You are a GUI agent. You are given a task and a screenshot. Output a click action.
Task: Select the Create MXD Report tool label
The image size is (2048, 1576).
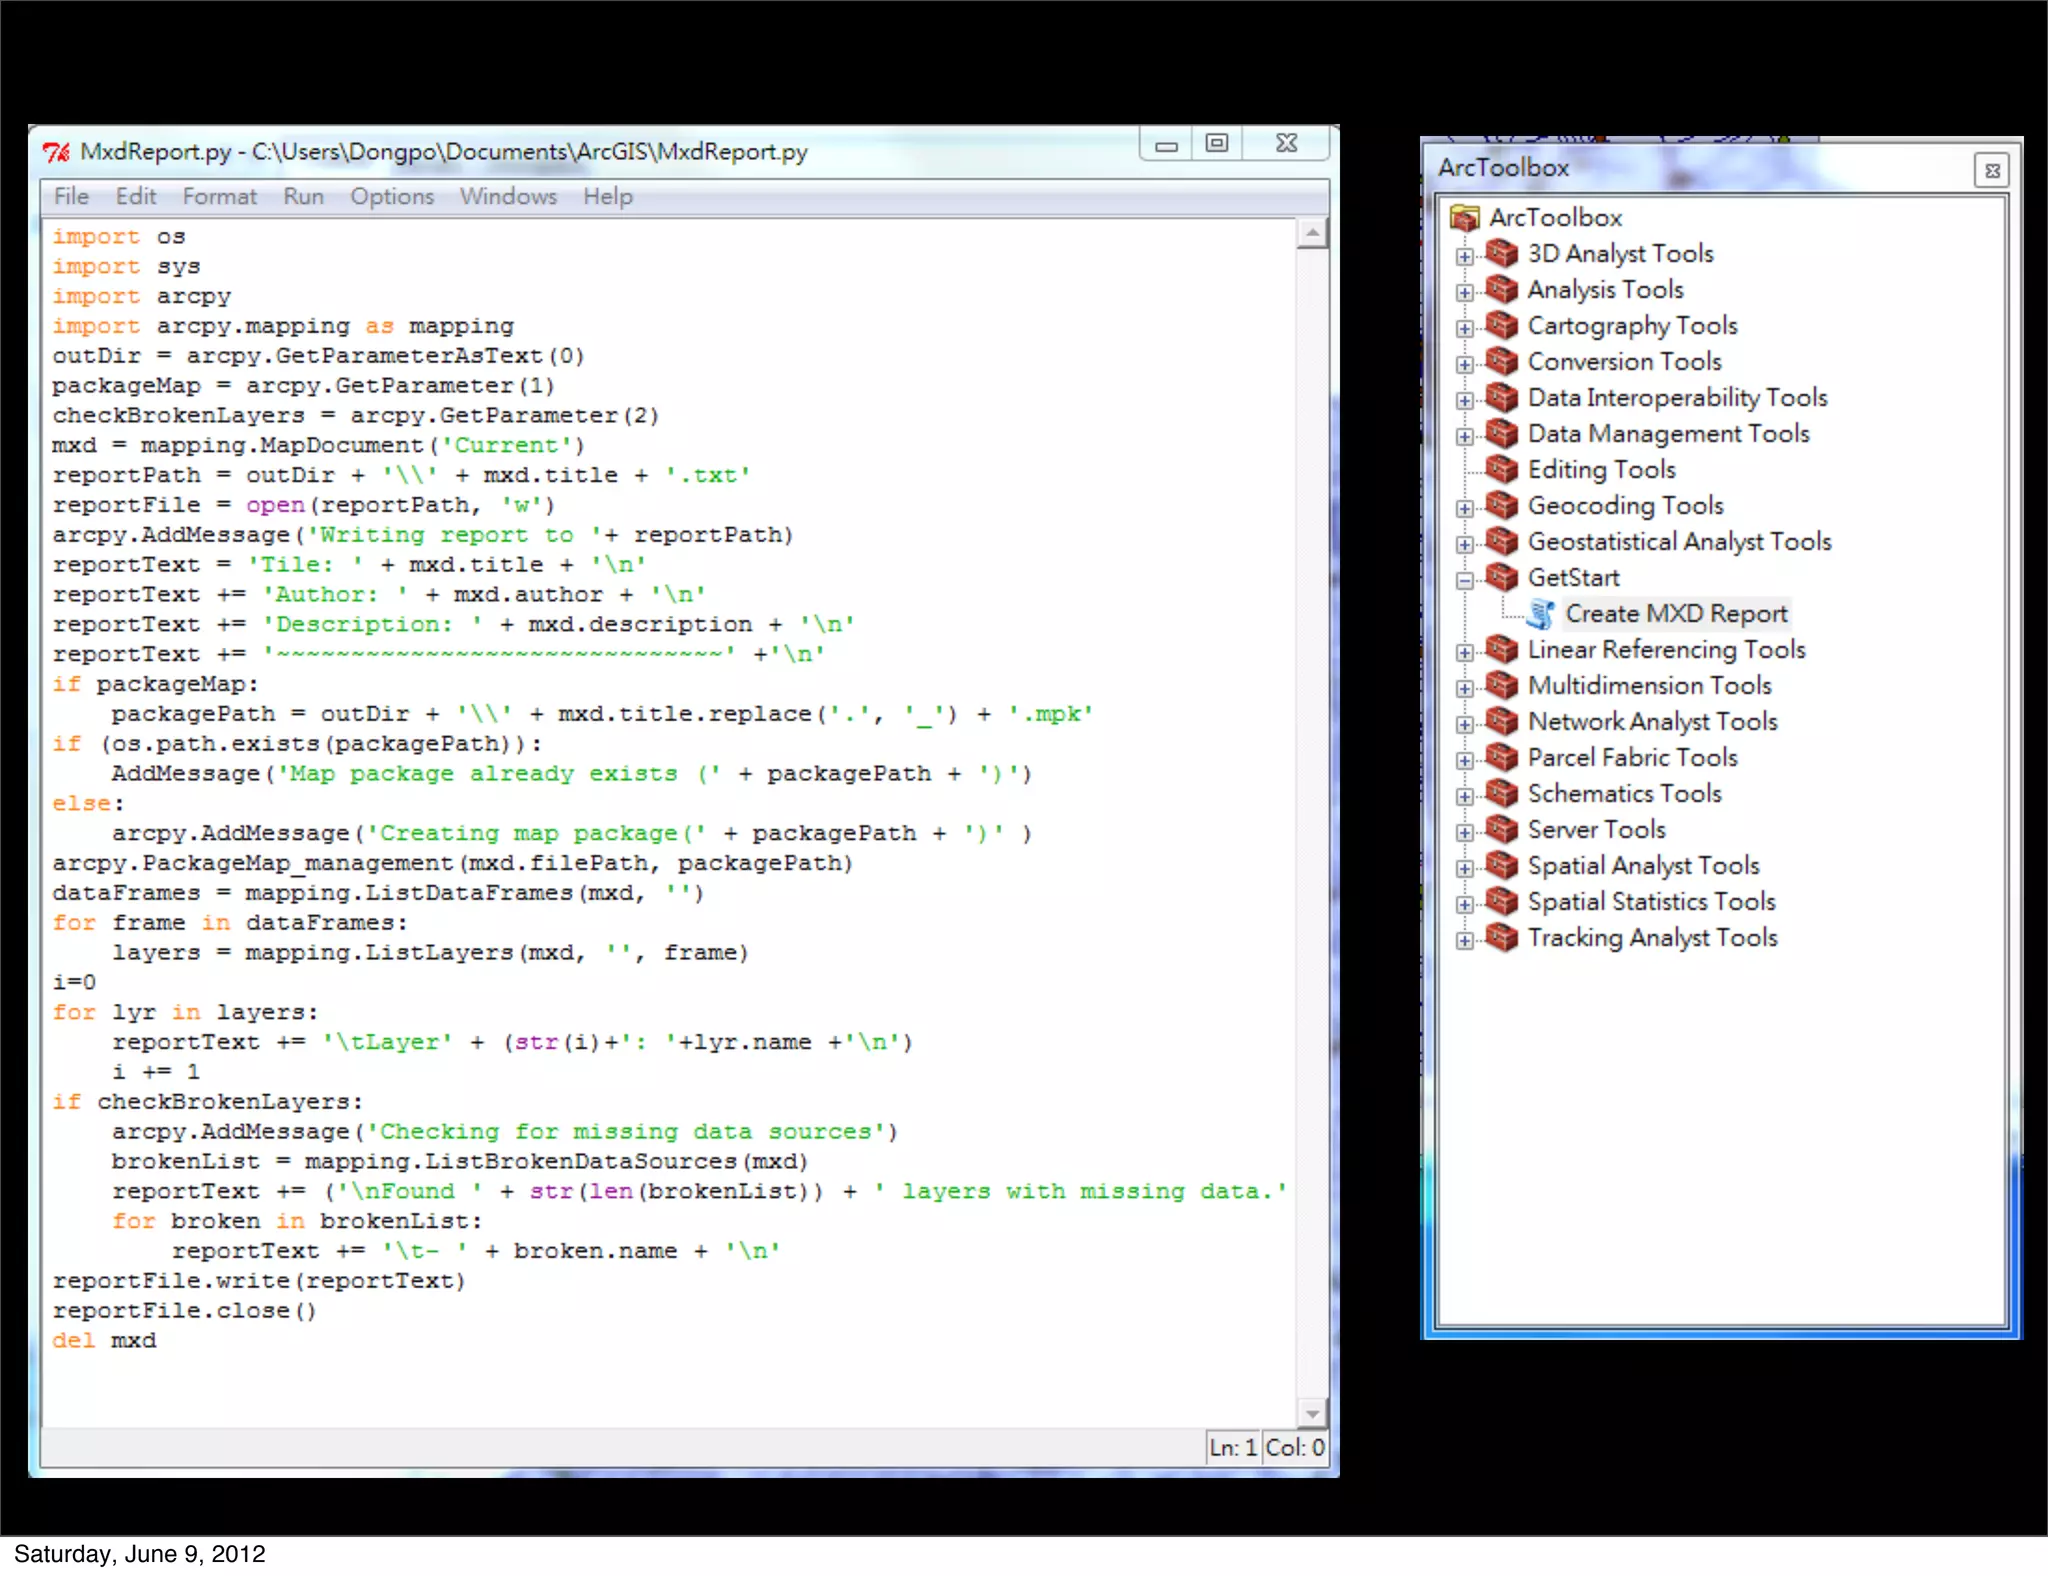(1675, 613)
